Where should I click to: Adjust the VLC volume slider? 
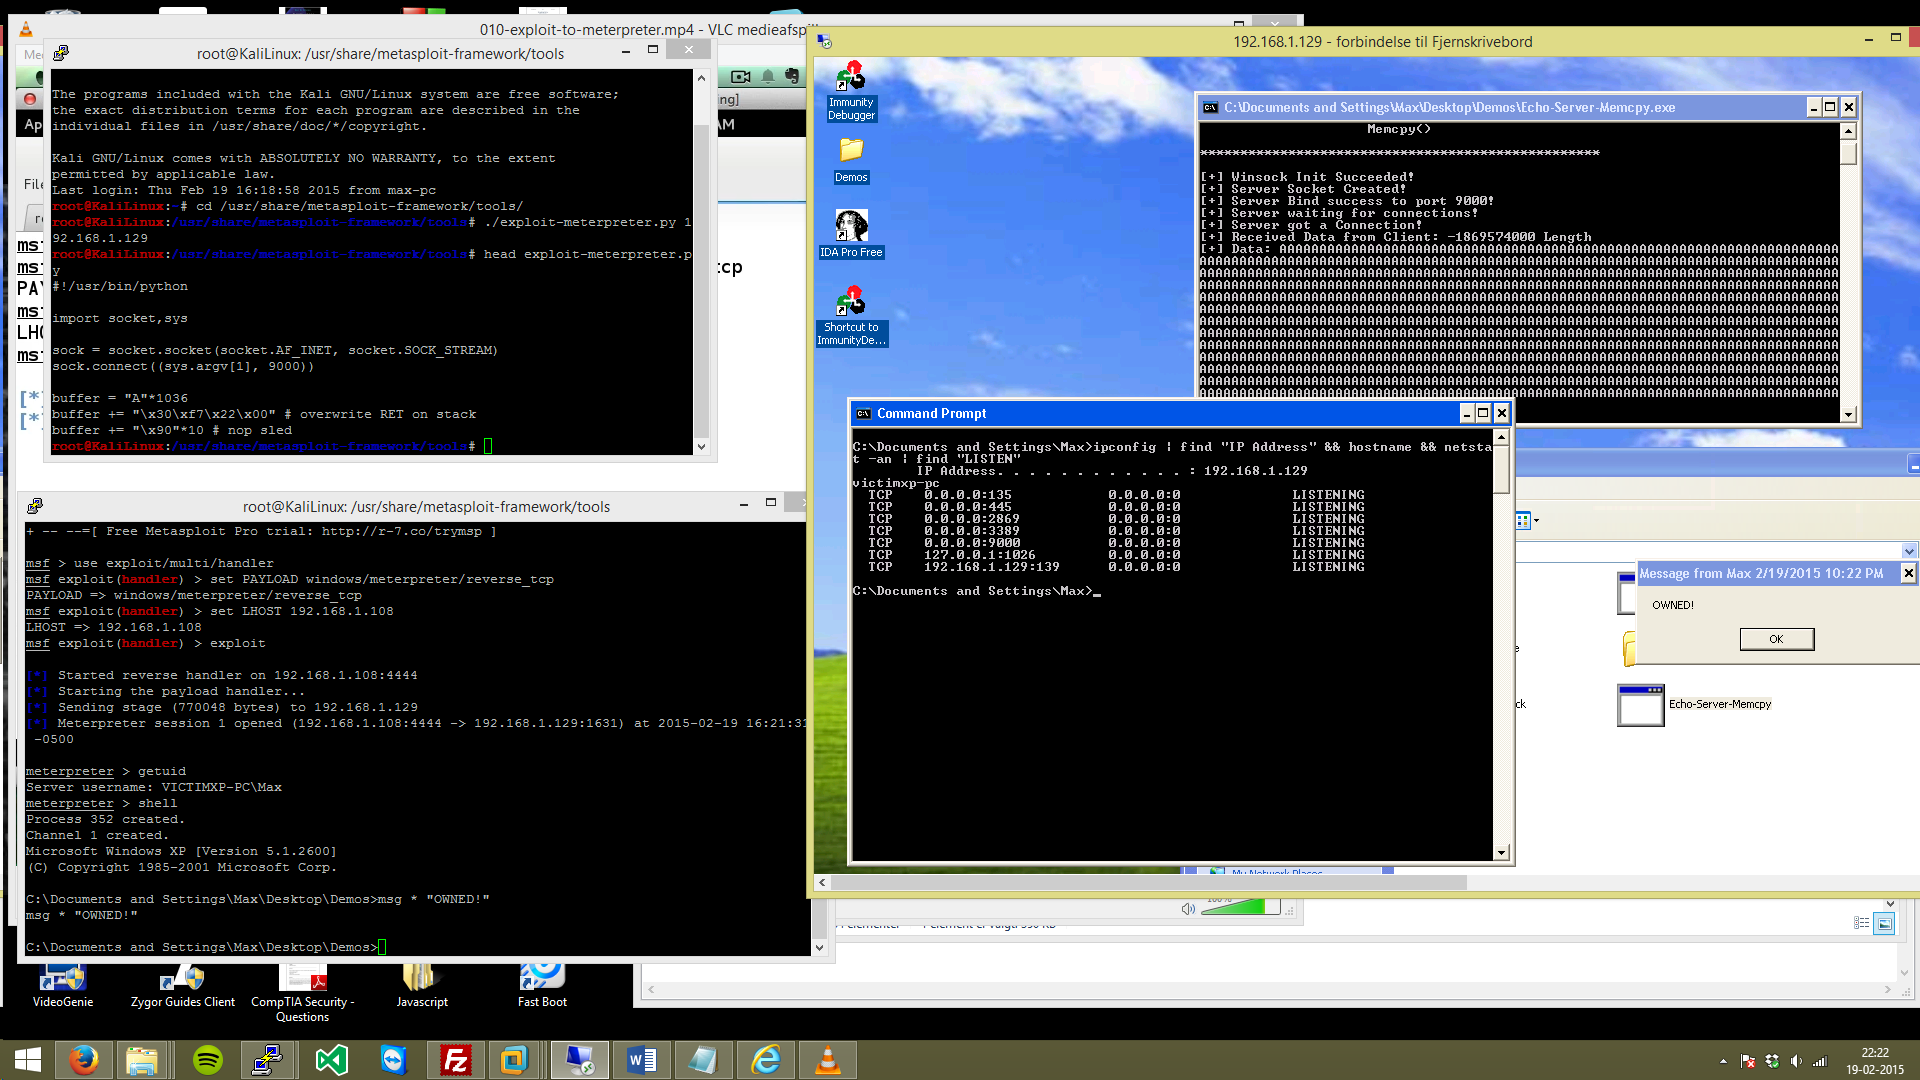click(x=1240, y=907)
